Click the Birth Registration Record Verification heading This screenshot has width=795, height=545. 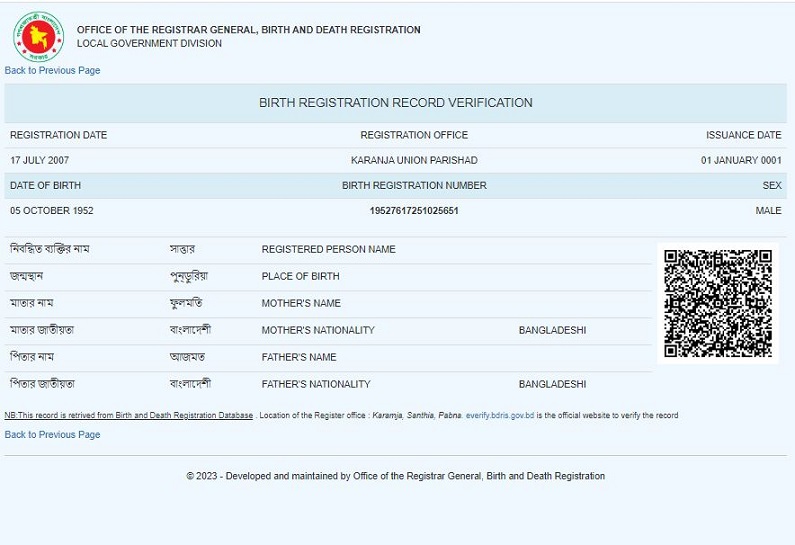point(395,103)
